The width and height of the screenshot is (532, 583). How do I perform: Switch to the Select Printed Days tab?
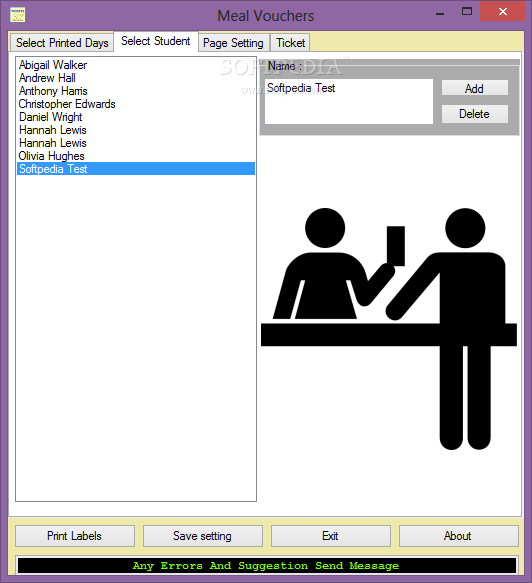point(62,43)
